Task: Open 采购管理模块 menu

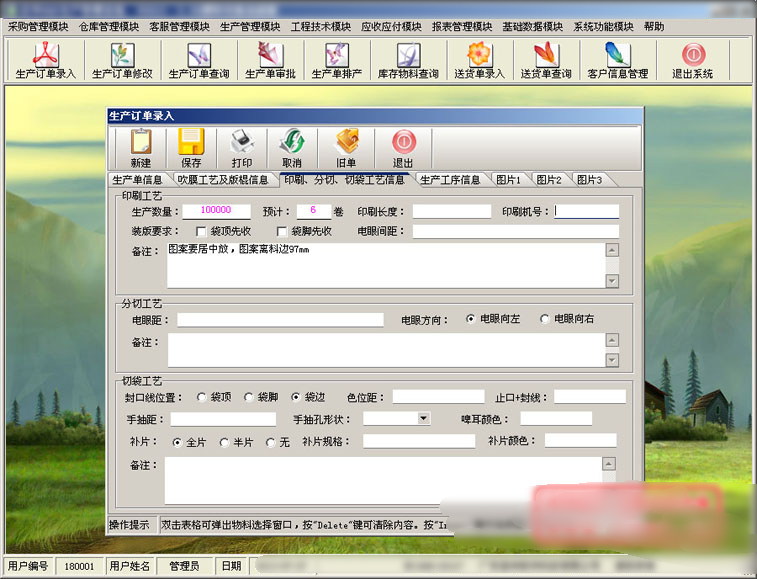Action: pos(38,27)
